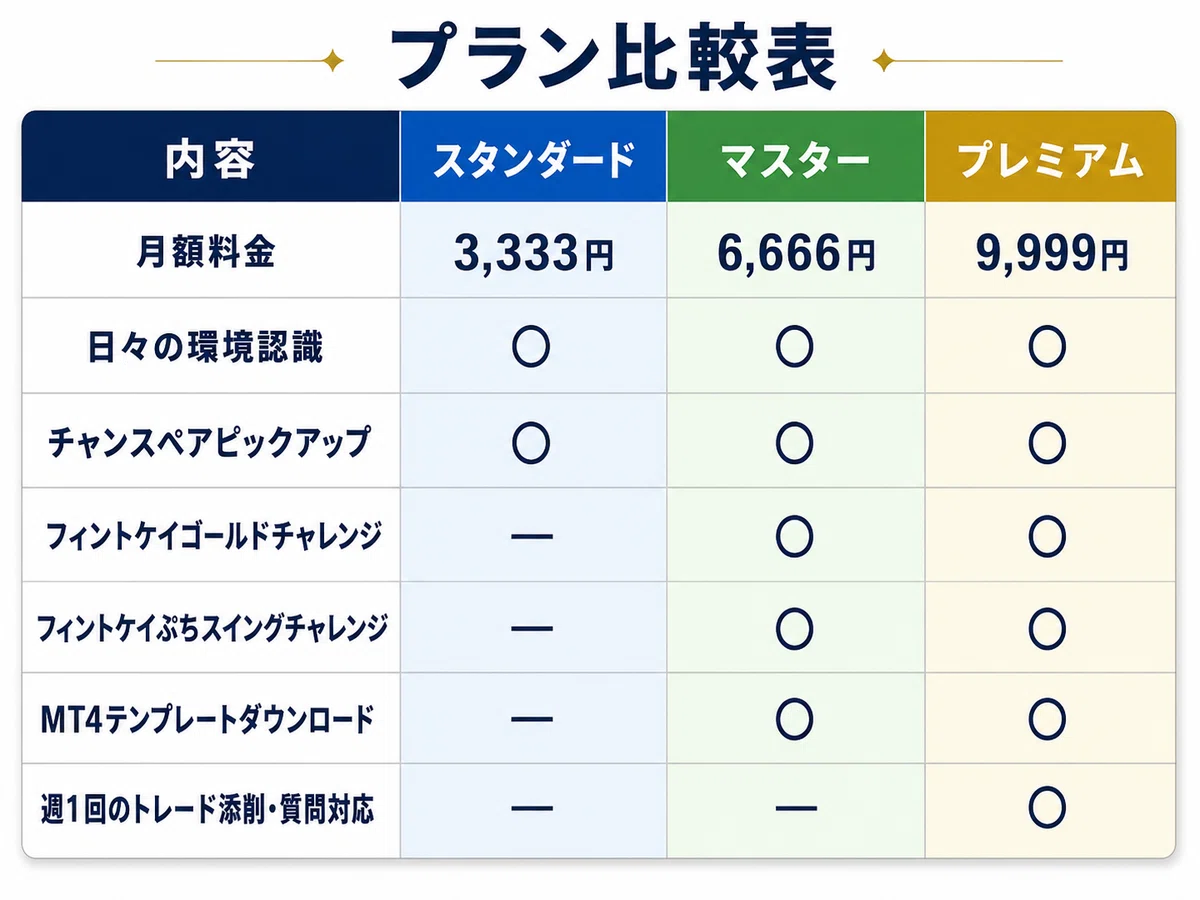Click the circle for Standard 日々の環境認識

pyautogui.click(x=531, y=347)
